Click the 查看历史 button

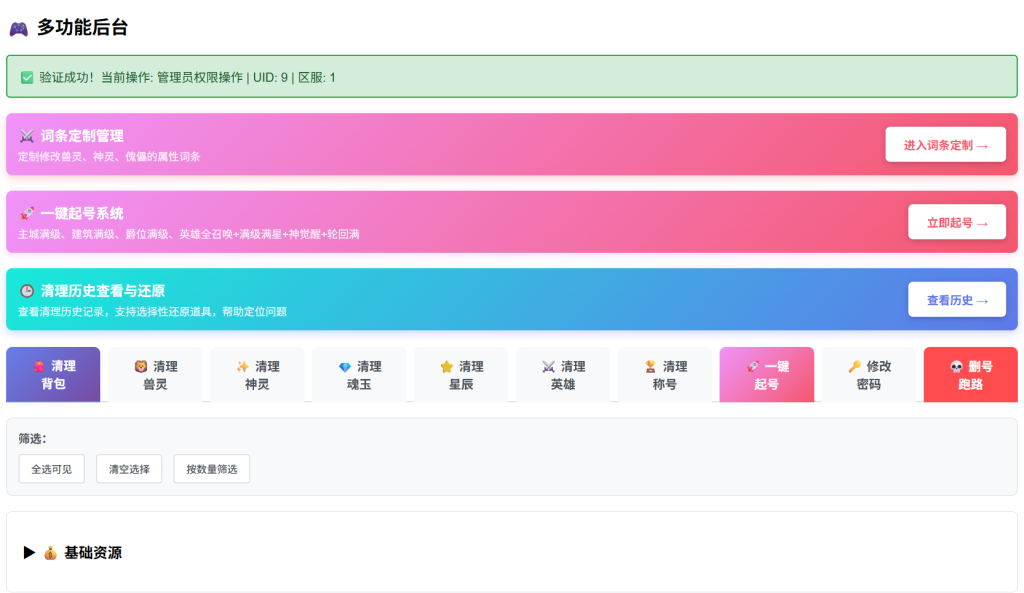pos(957,300)
